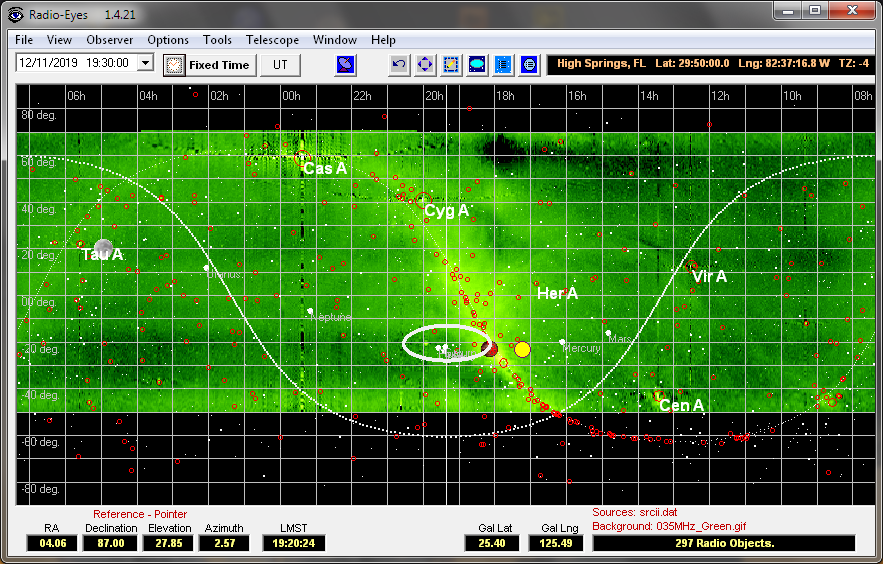Click the yellow Sun marker on map
This screenshot has height=564, width=883.
tap(522, 349)
